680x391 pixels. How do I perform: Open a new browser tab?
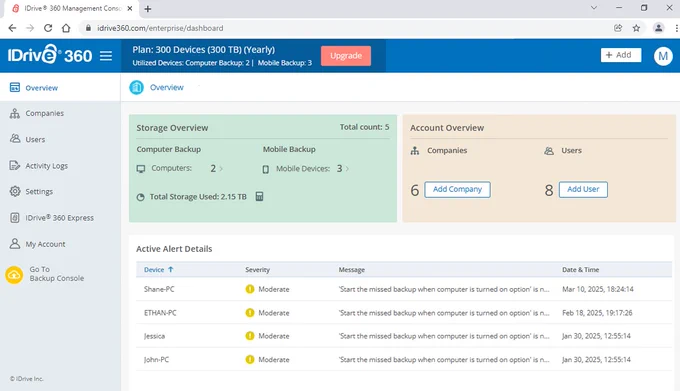coord(148,9)
